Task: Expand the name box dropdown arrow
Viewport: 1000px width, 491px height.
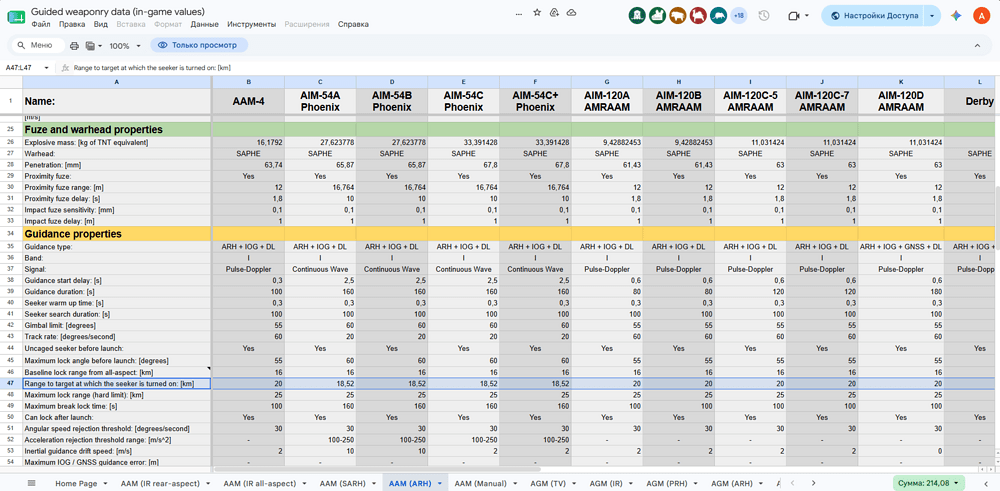Action: click(x=47, y=68)
